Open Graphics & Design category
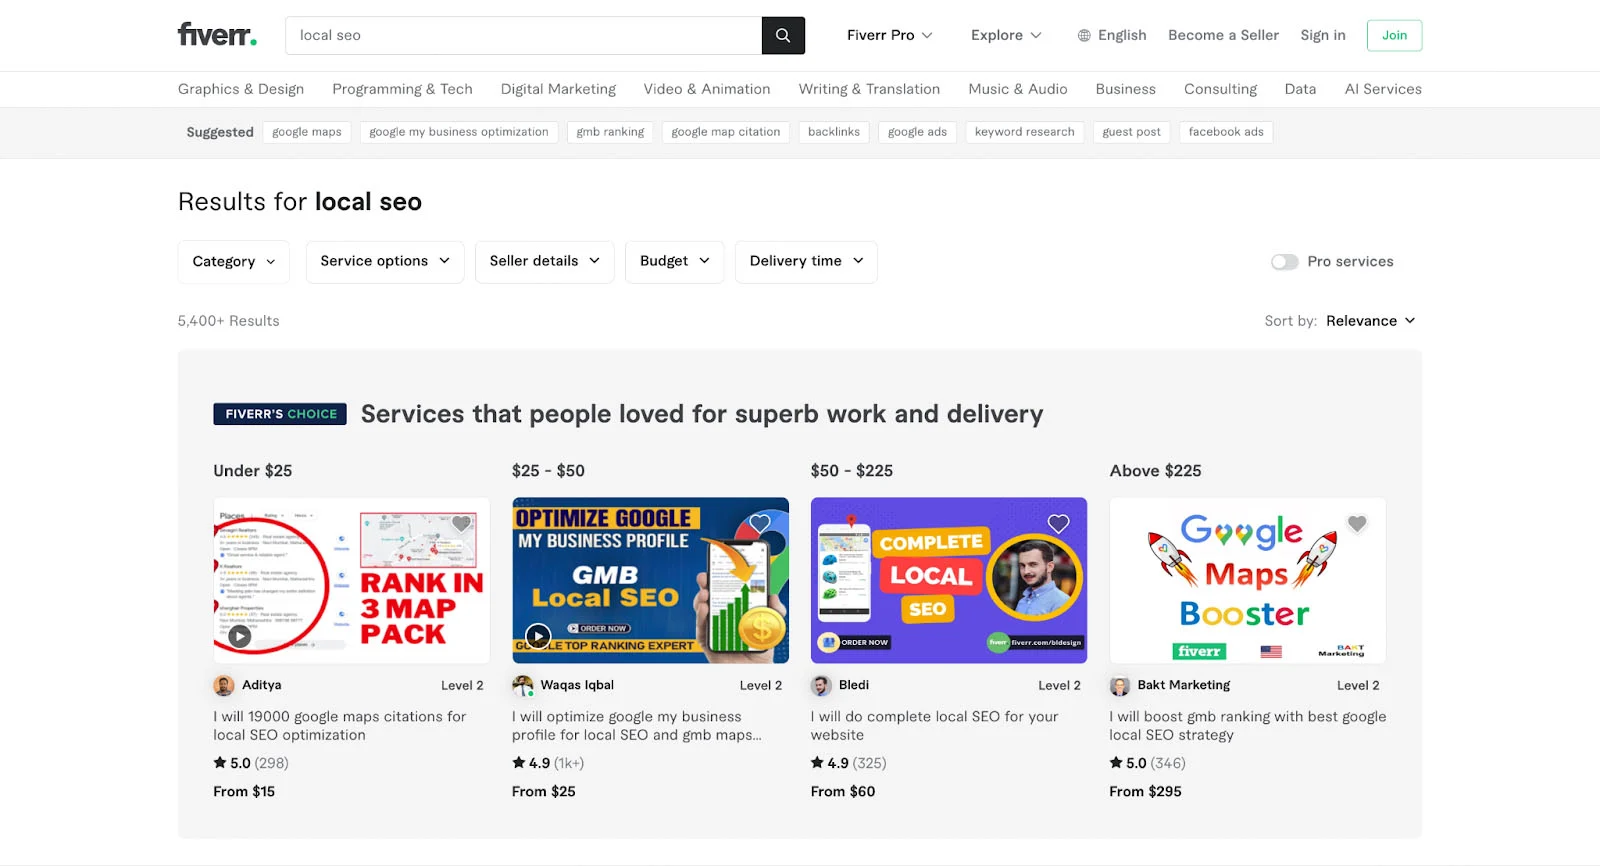 point(241,89)
